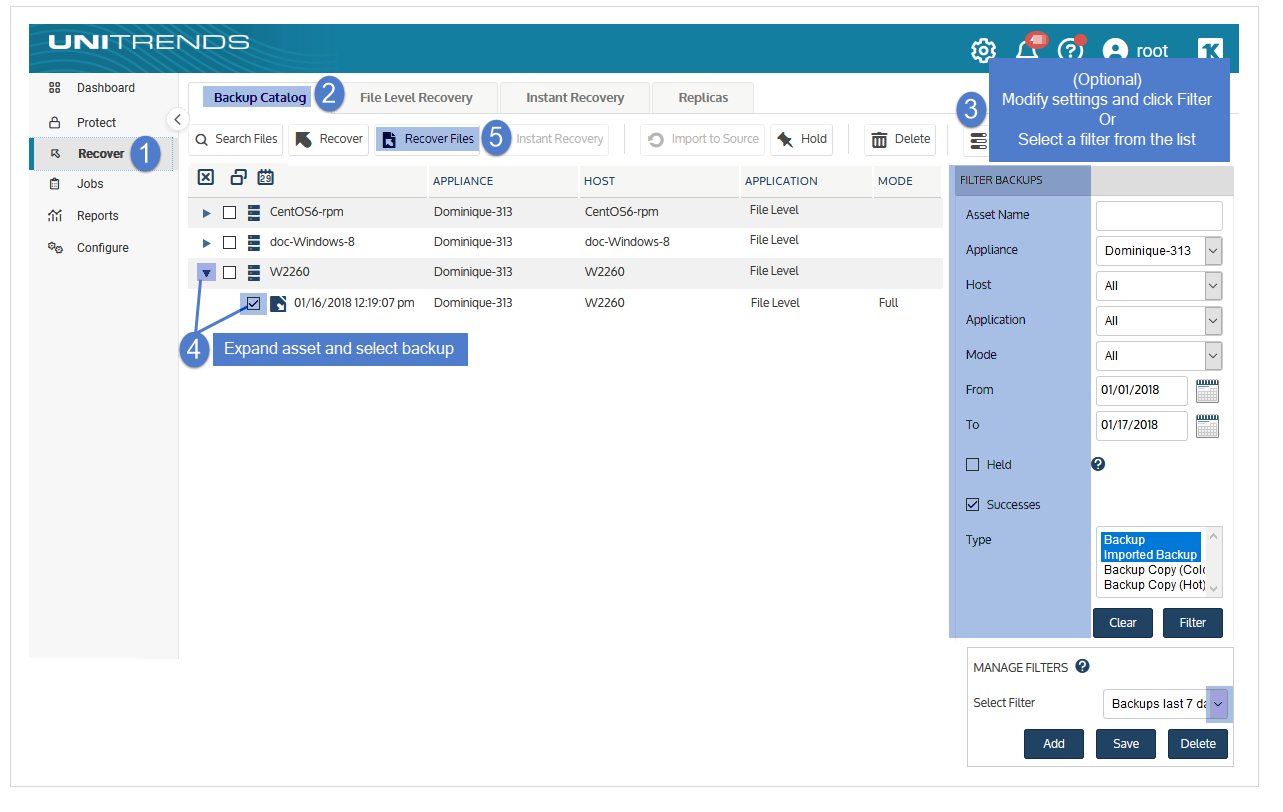1283x812 pixels.
Task: Click the Asset Name filter input field
Action: coord(1159,216)
